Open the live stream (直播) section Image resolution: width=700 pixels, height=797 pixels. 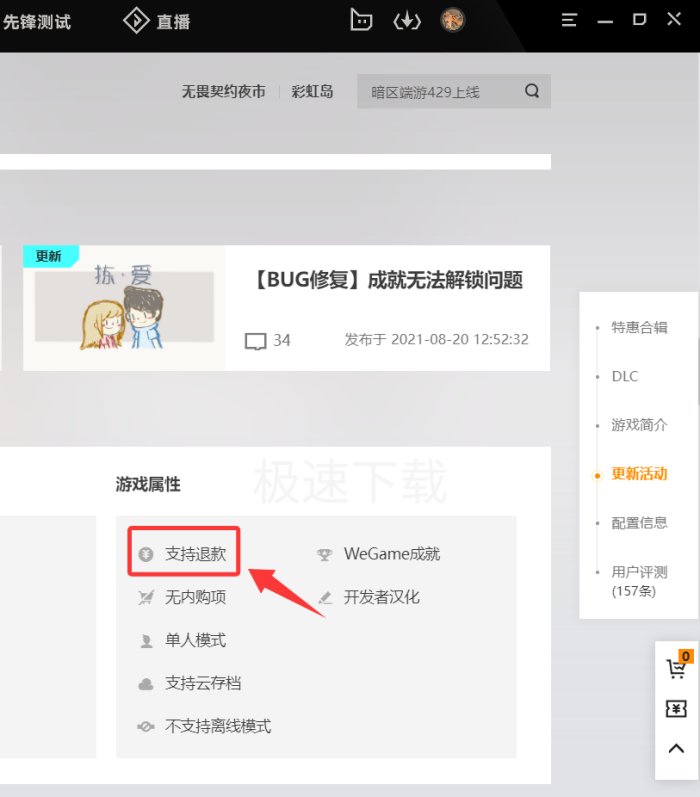point(157,21)
